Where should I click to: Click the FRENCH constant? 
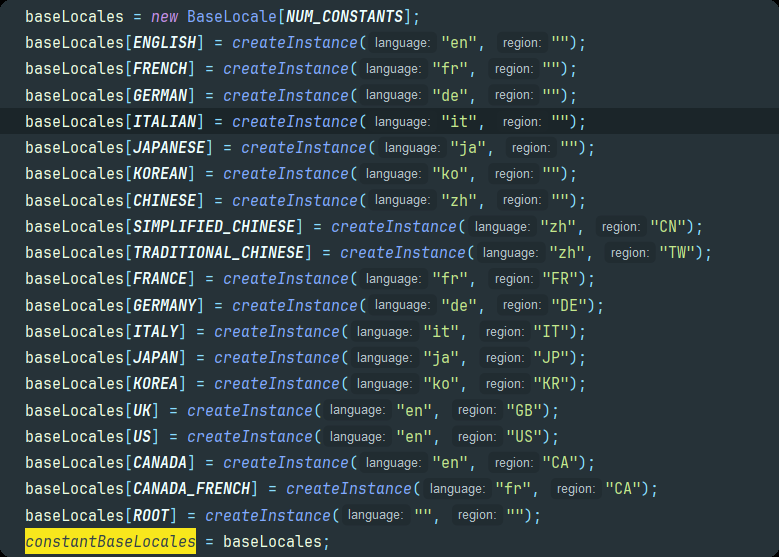160,69
